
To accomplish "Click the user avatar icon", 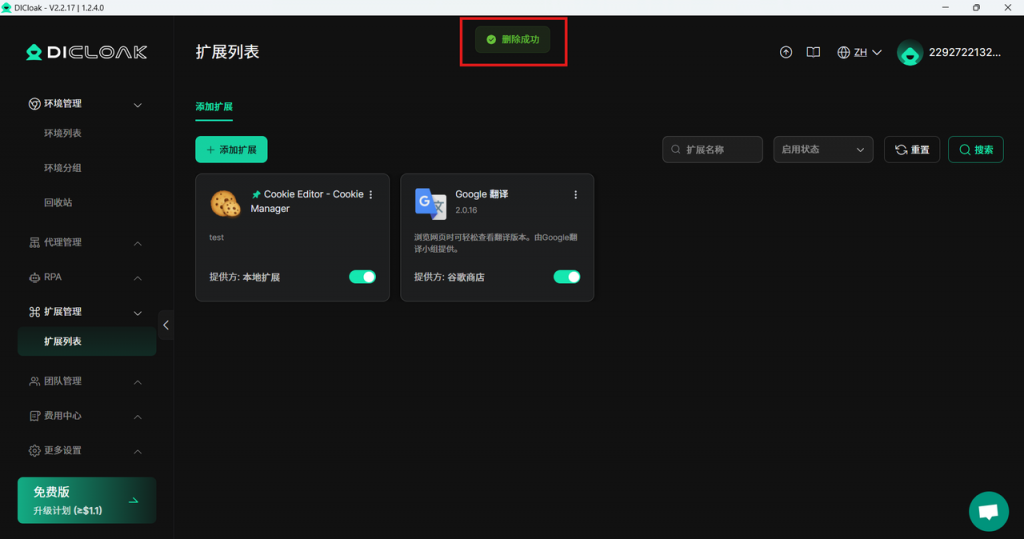I will [x=909, y=53].
